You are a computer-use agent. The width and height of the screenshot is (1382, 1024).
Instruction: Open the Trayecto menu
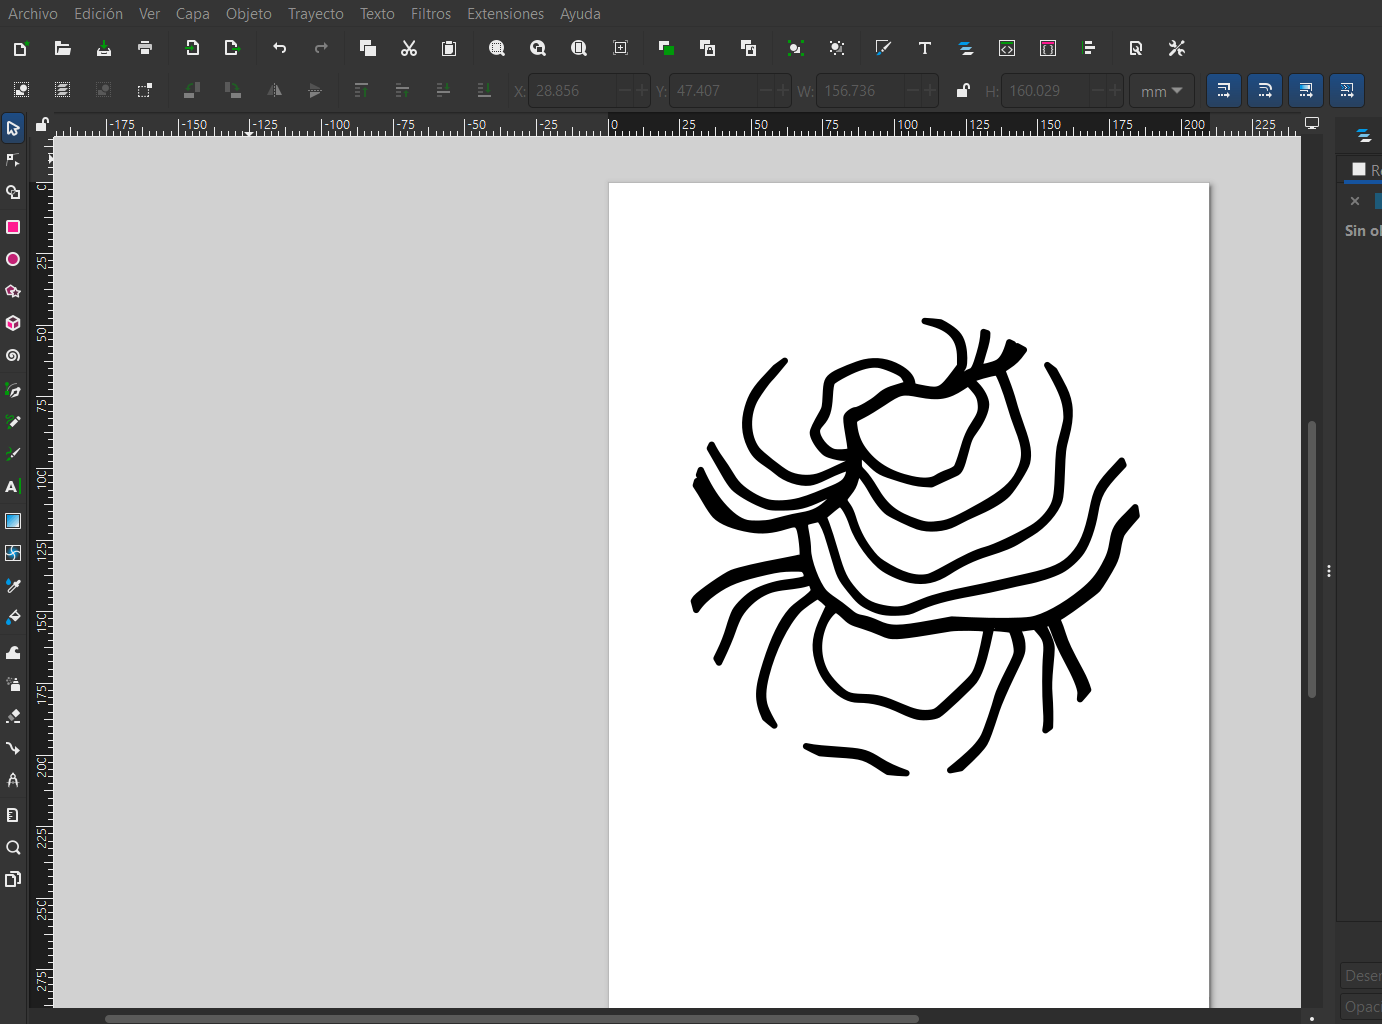[x=315, y=14]
